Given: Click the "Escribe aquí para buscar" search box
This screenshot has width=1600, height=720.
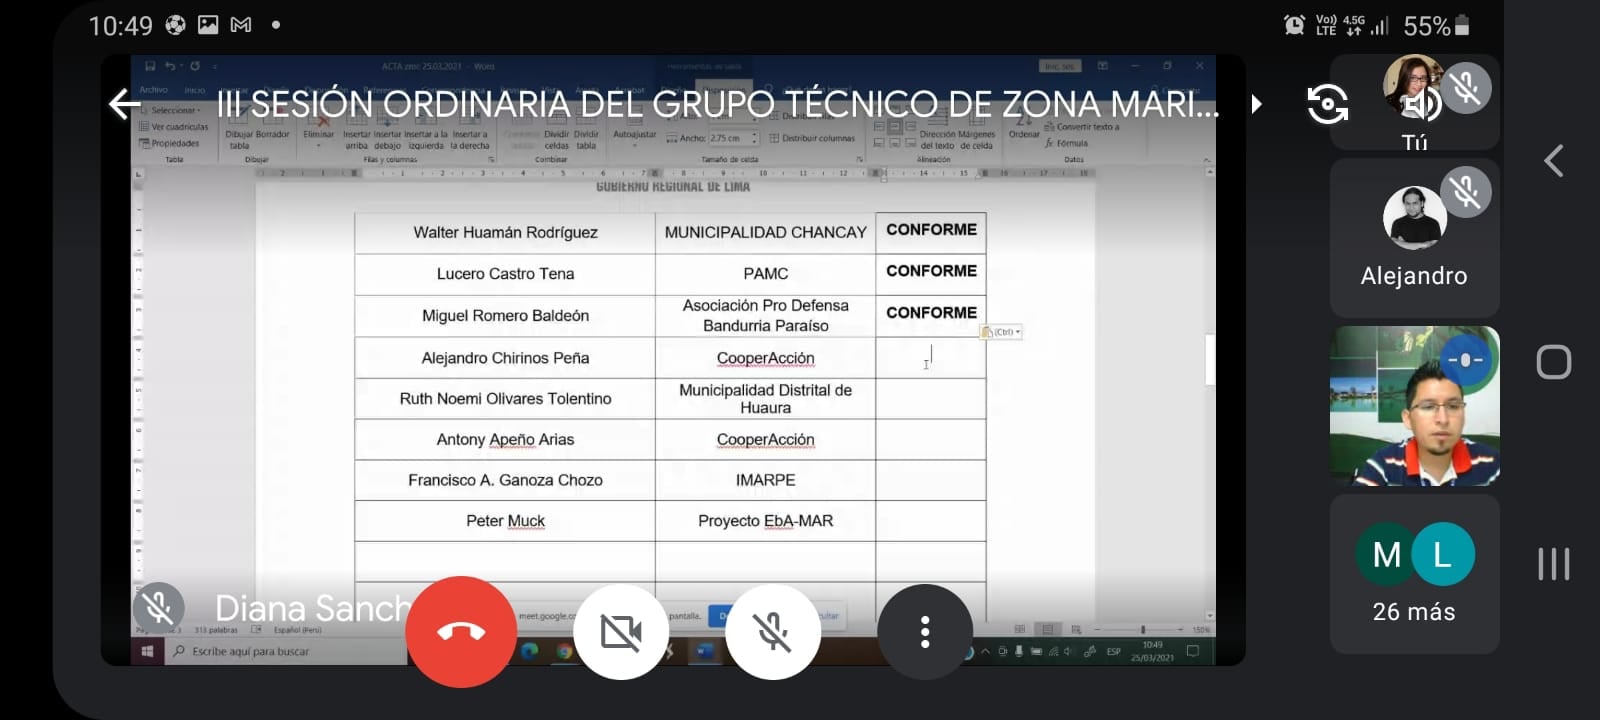Looking at the screenshot, I should pyautogui.click(x=250, y=651).
